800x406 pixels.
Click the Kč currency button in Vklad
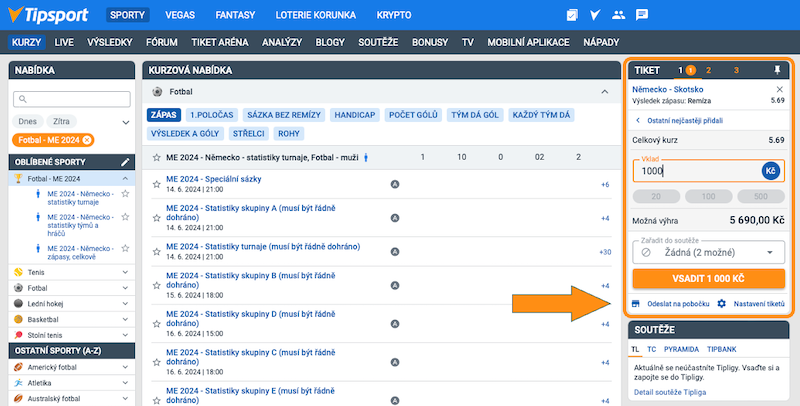point(771,171)
